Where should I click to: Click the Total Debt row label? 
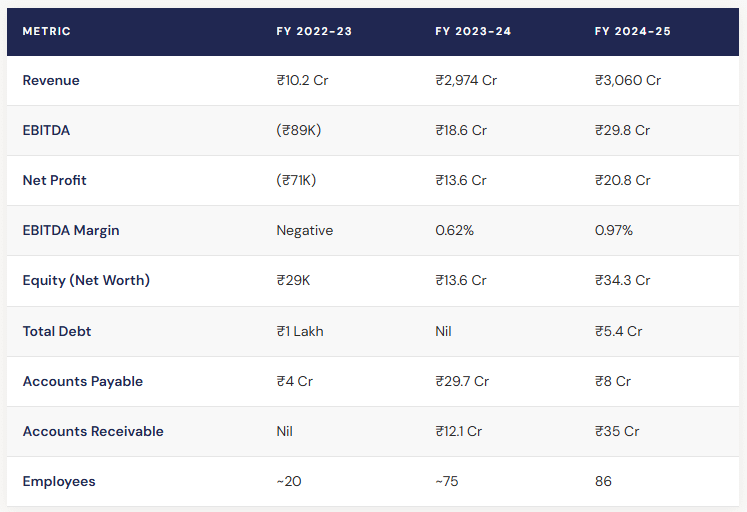[57, 331]
